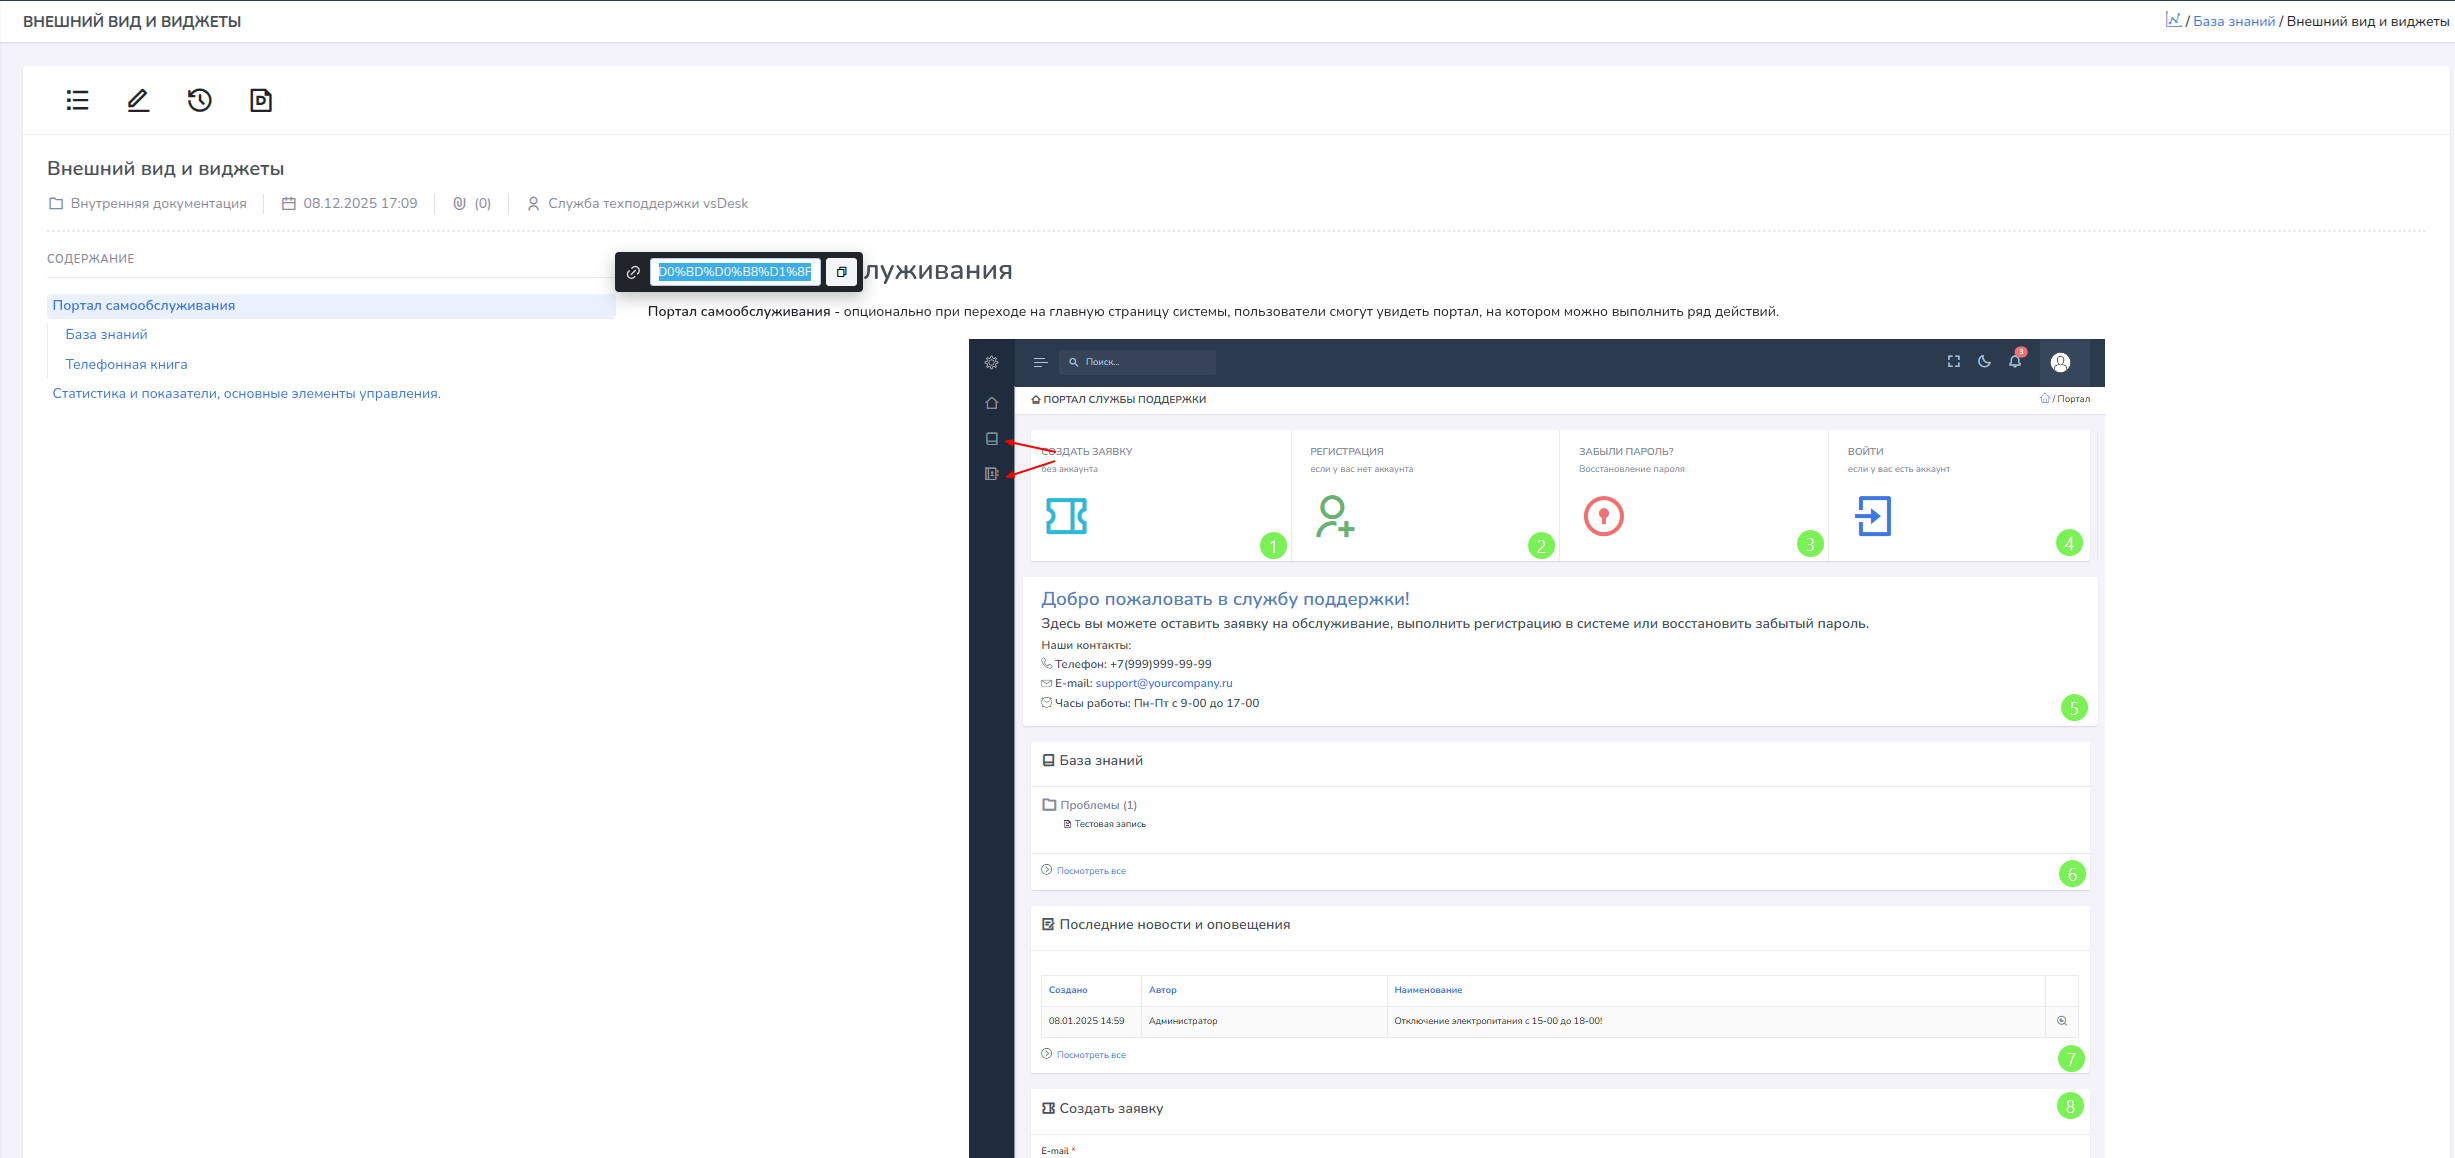
Task: Copy the anchor link with copy icon
Action: pos(841,272)
